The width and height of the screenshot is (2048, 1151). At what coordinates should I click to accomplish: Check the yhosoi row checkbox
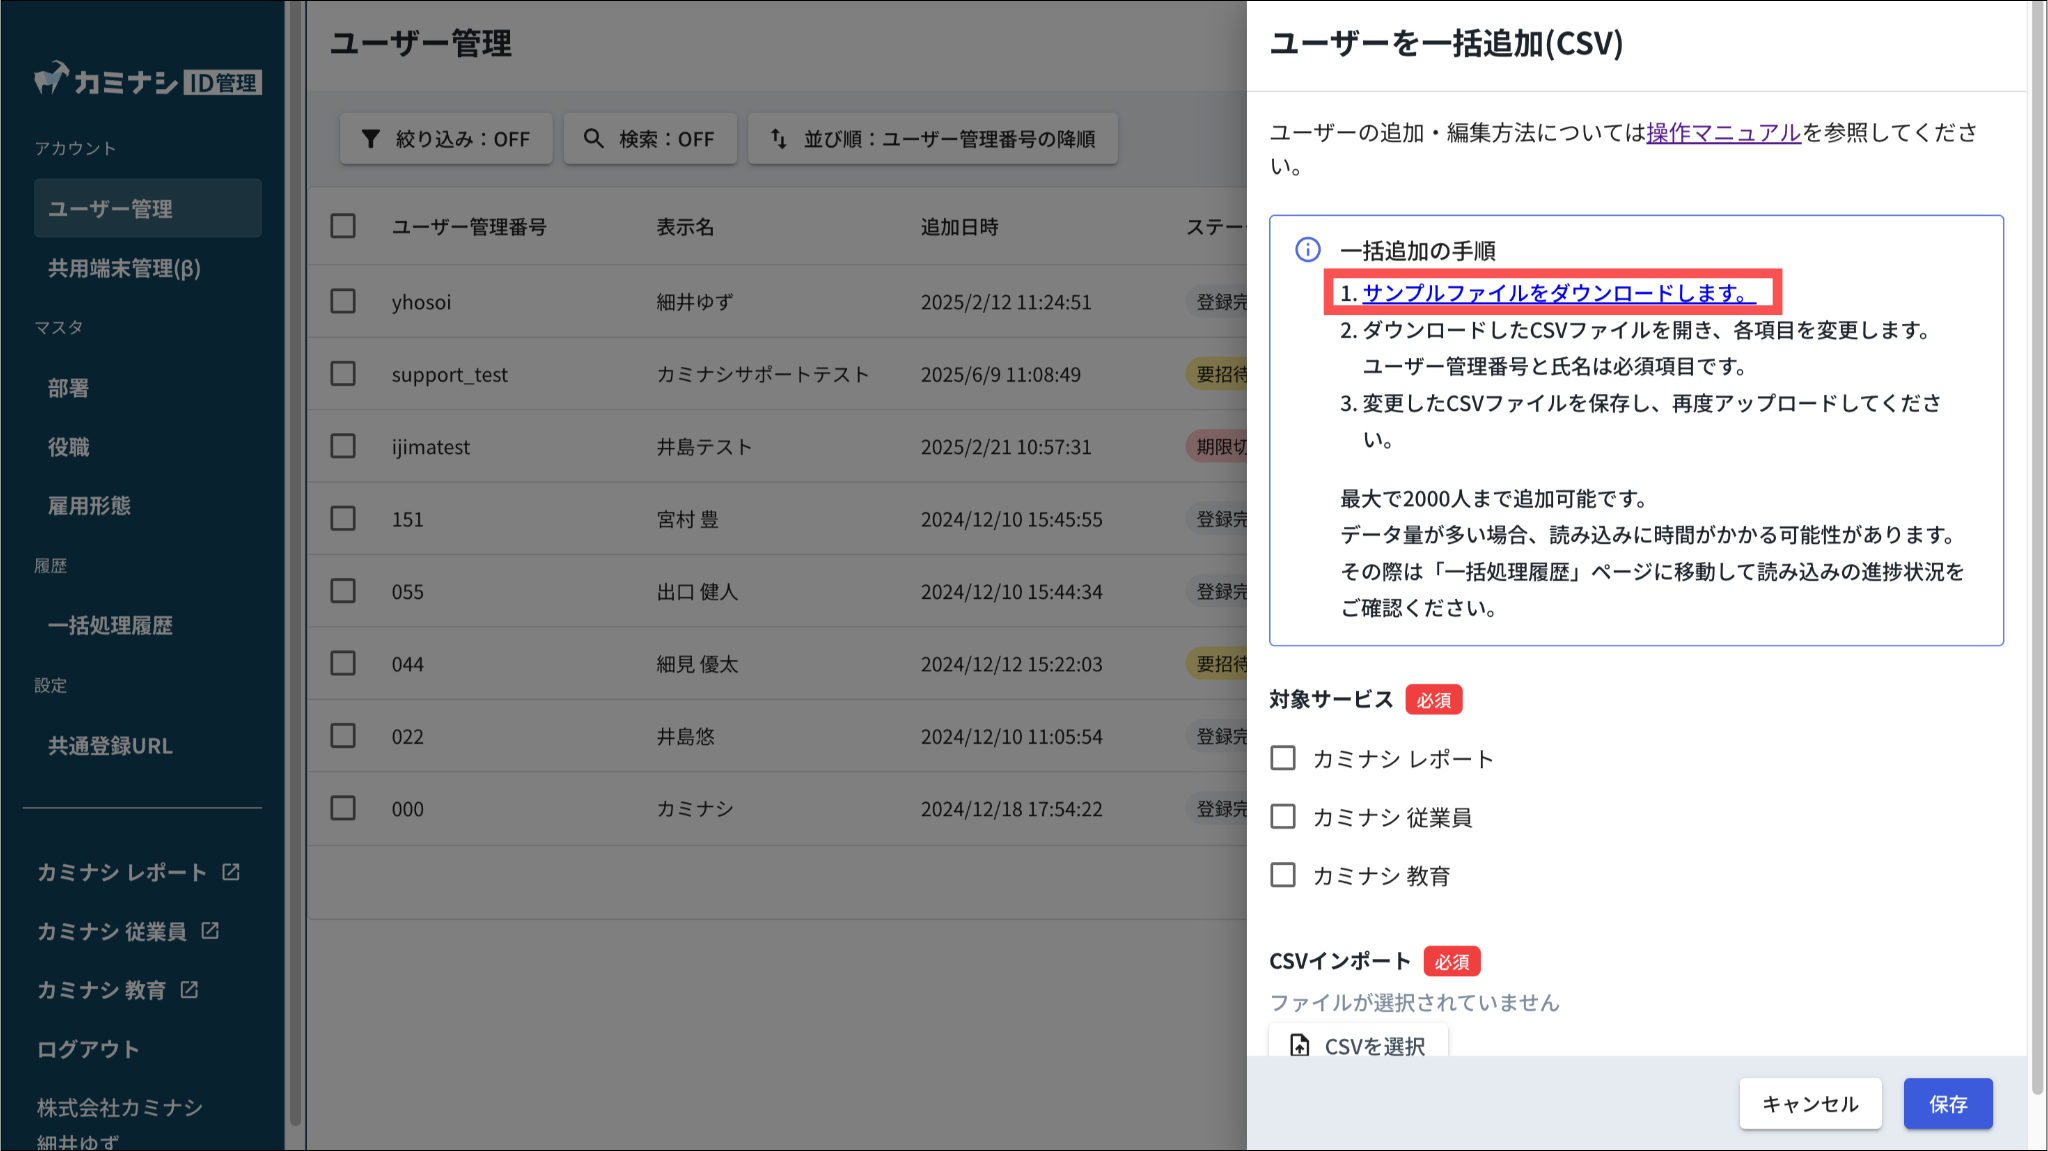(x=343, y=301)
